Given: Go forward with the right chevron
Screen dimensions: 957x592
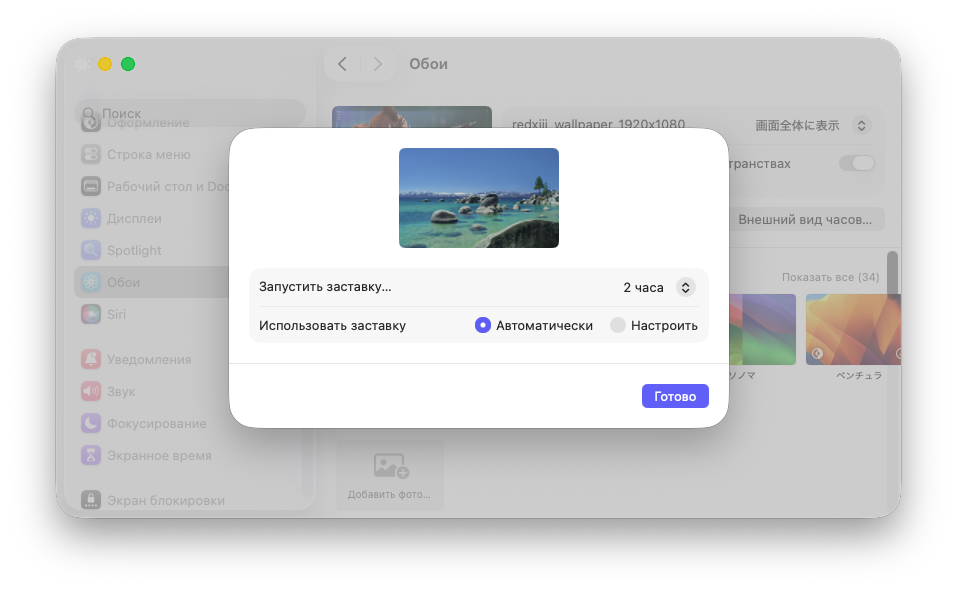Looking at the screenshot, I should pyautogui.click(x=378, y=64).
